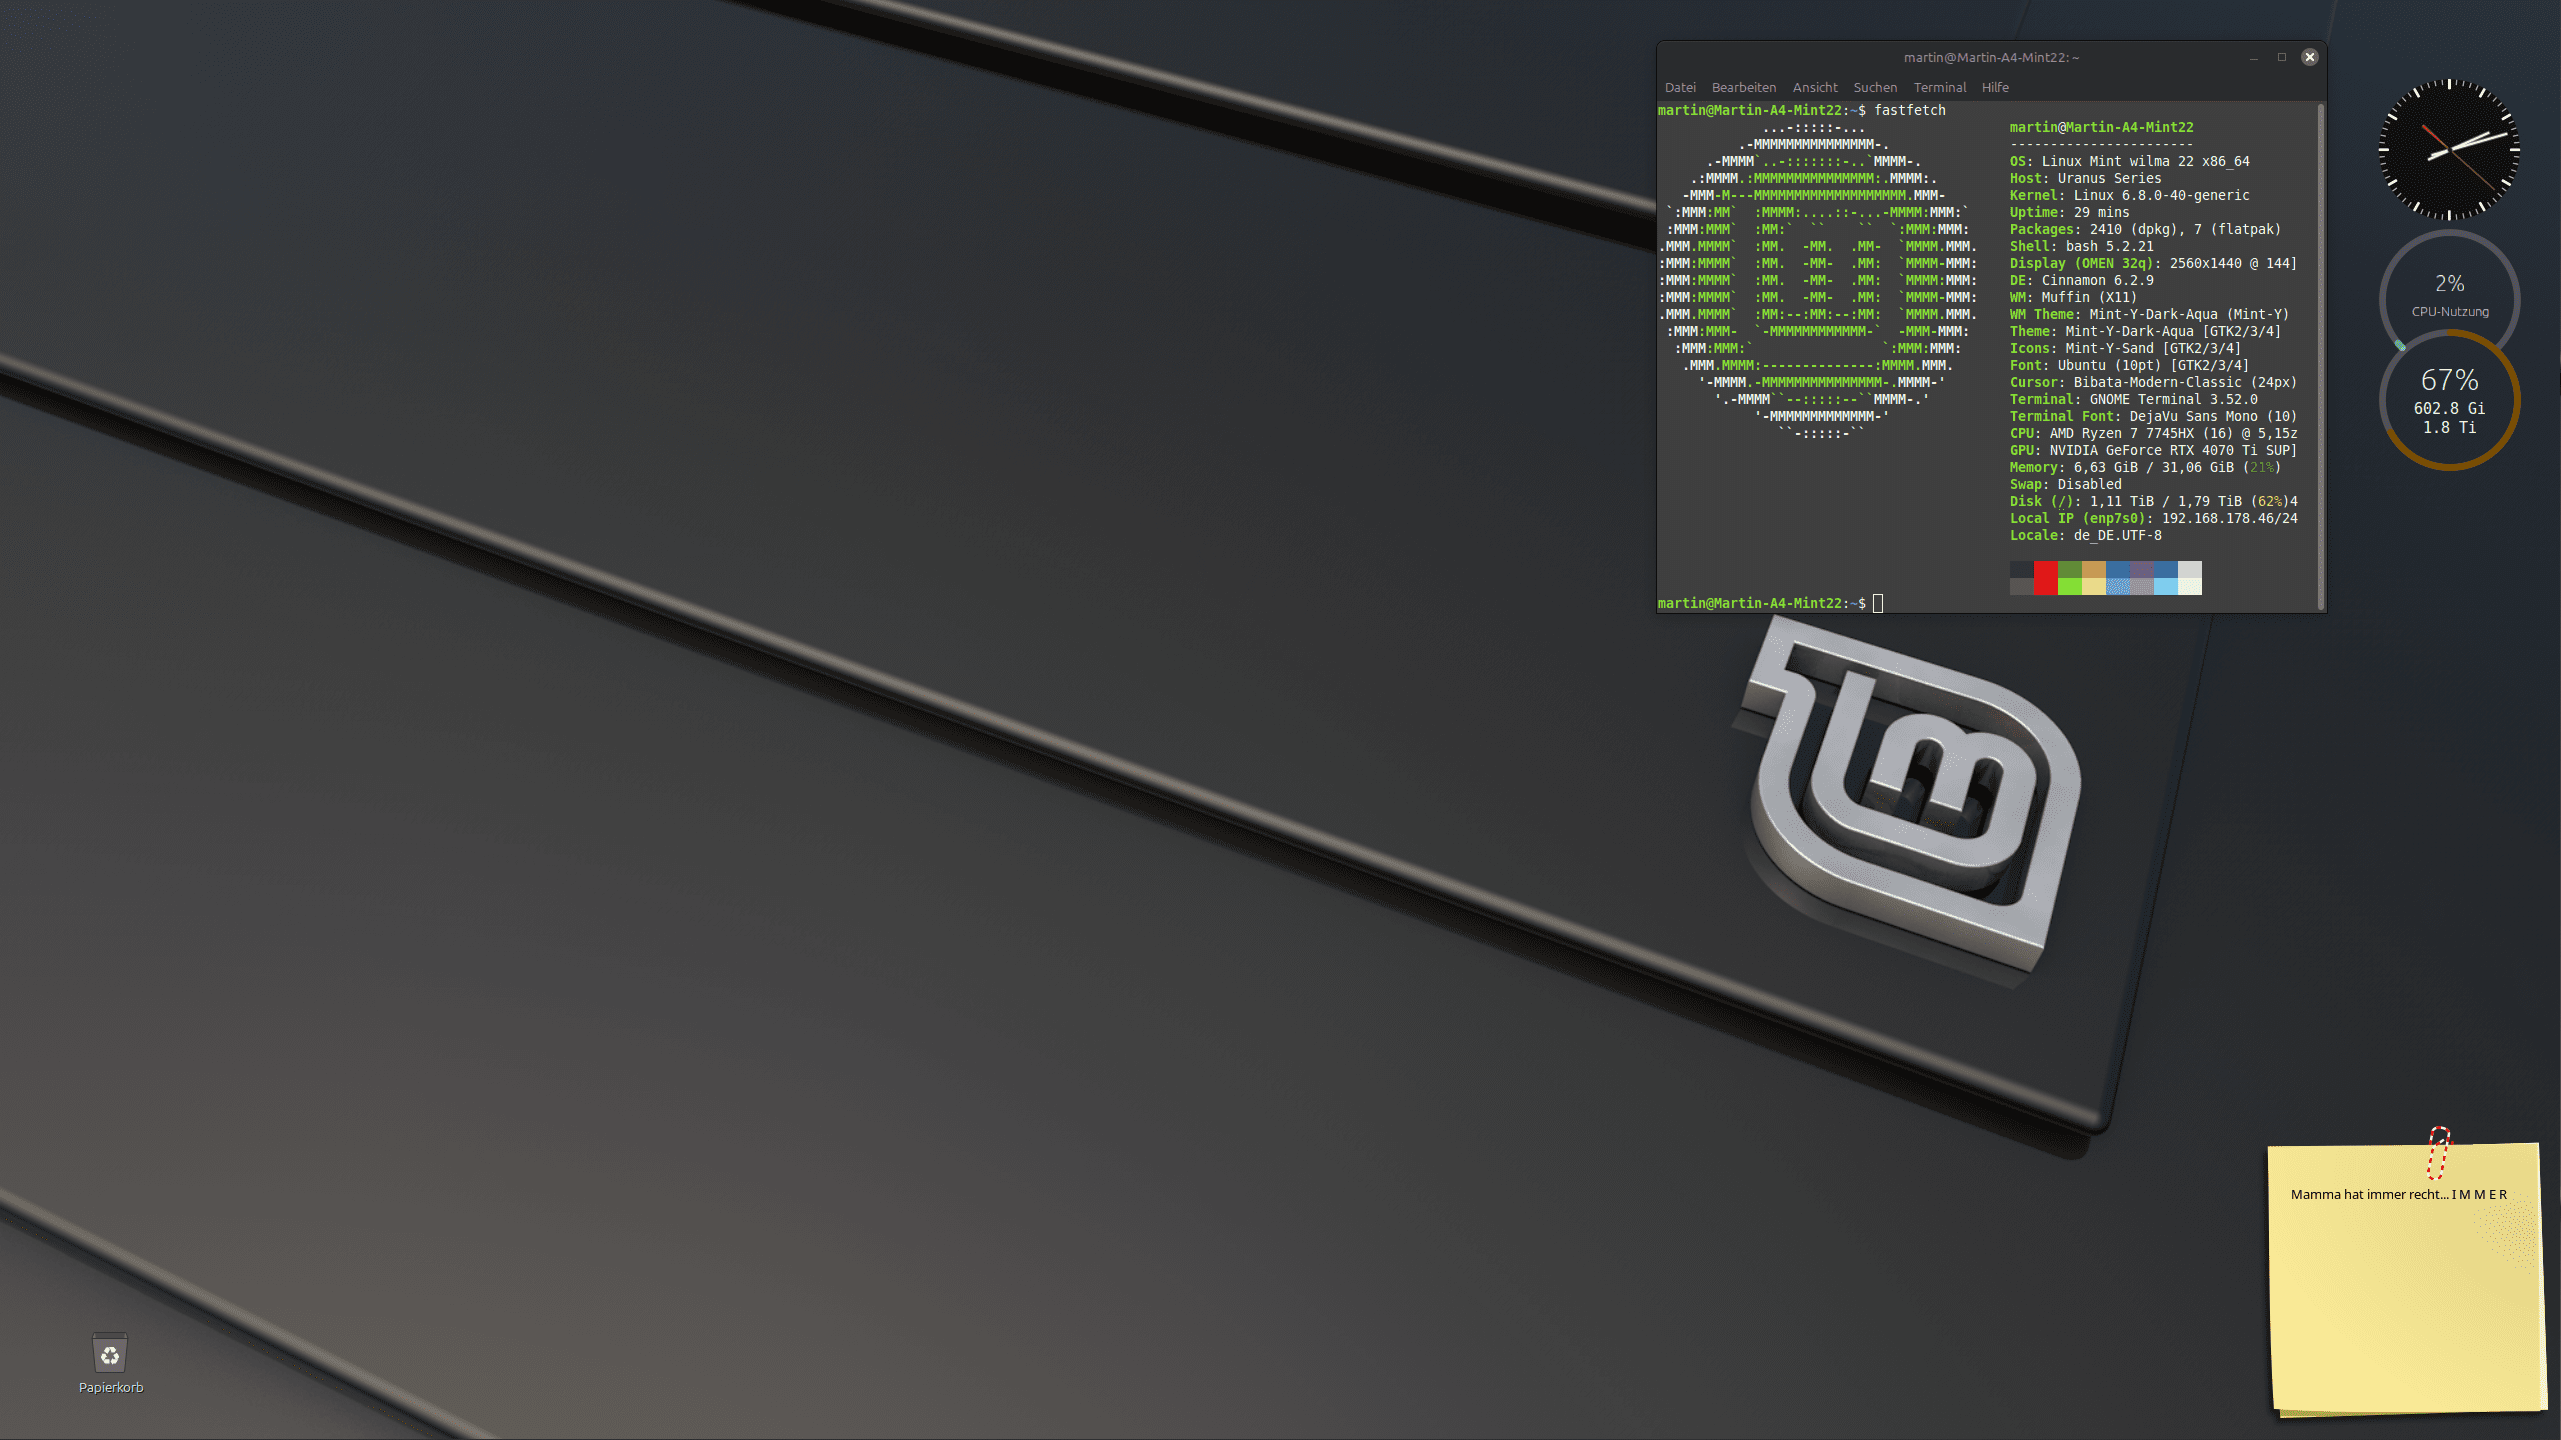Open the Bearbeiten menu in the terminal
The image size is (2561, 1440).
[x=1744, y=87]
